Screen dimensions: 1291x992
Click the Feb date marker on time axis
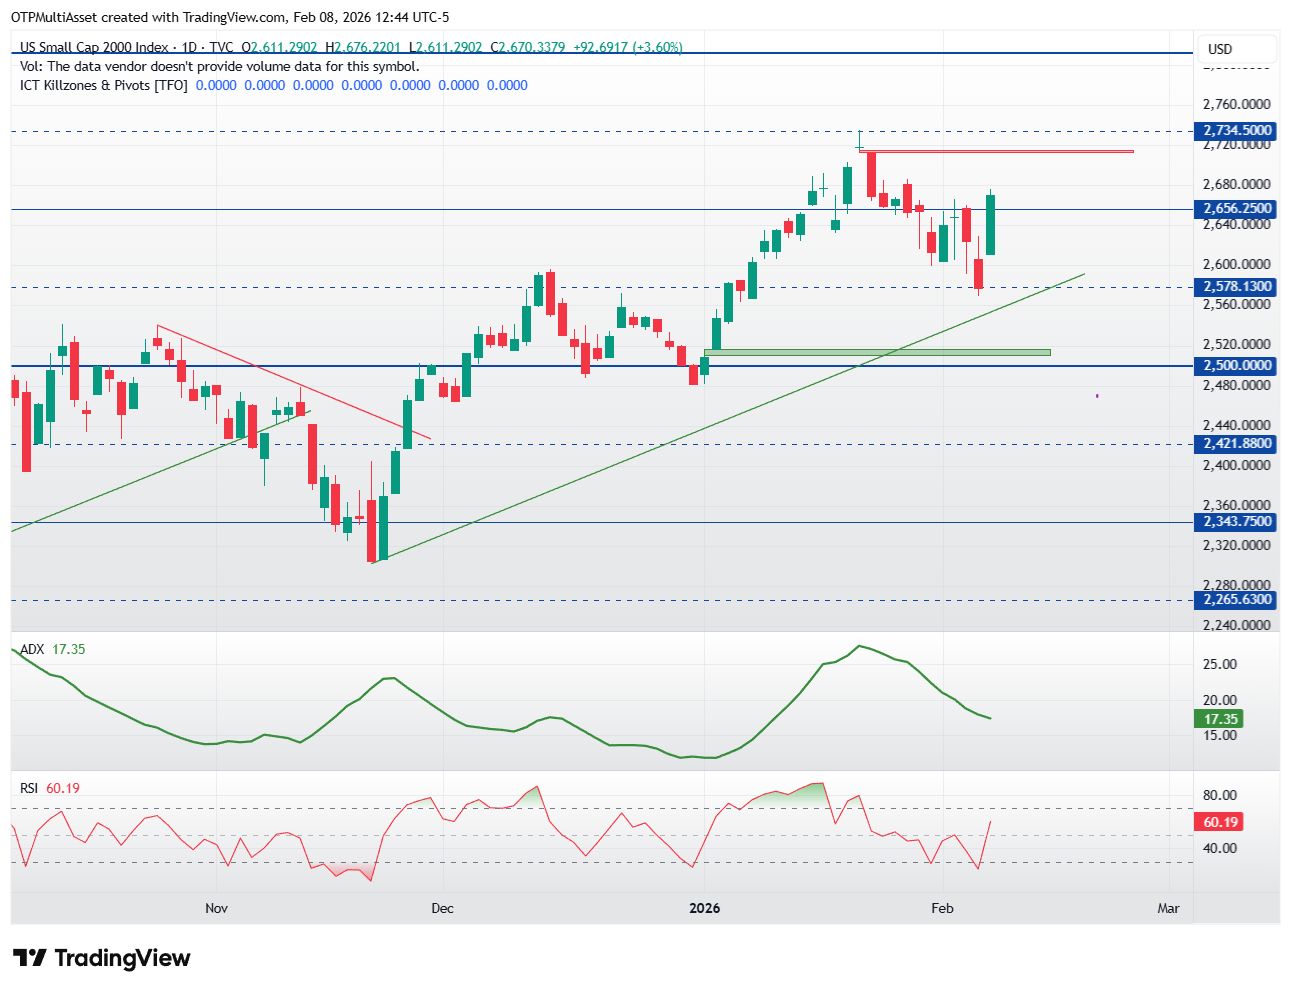[942, 908]
